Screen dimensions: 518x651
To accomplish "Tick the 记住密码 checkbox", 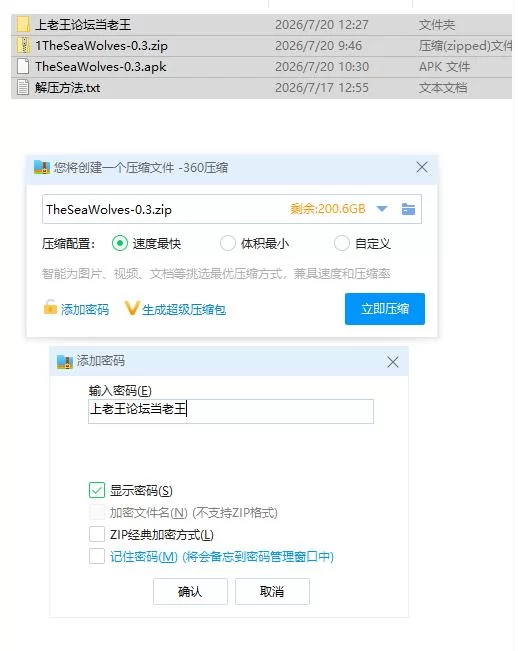I will pos(97,556).
